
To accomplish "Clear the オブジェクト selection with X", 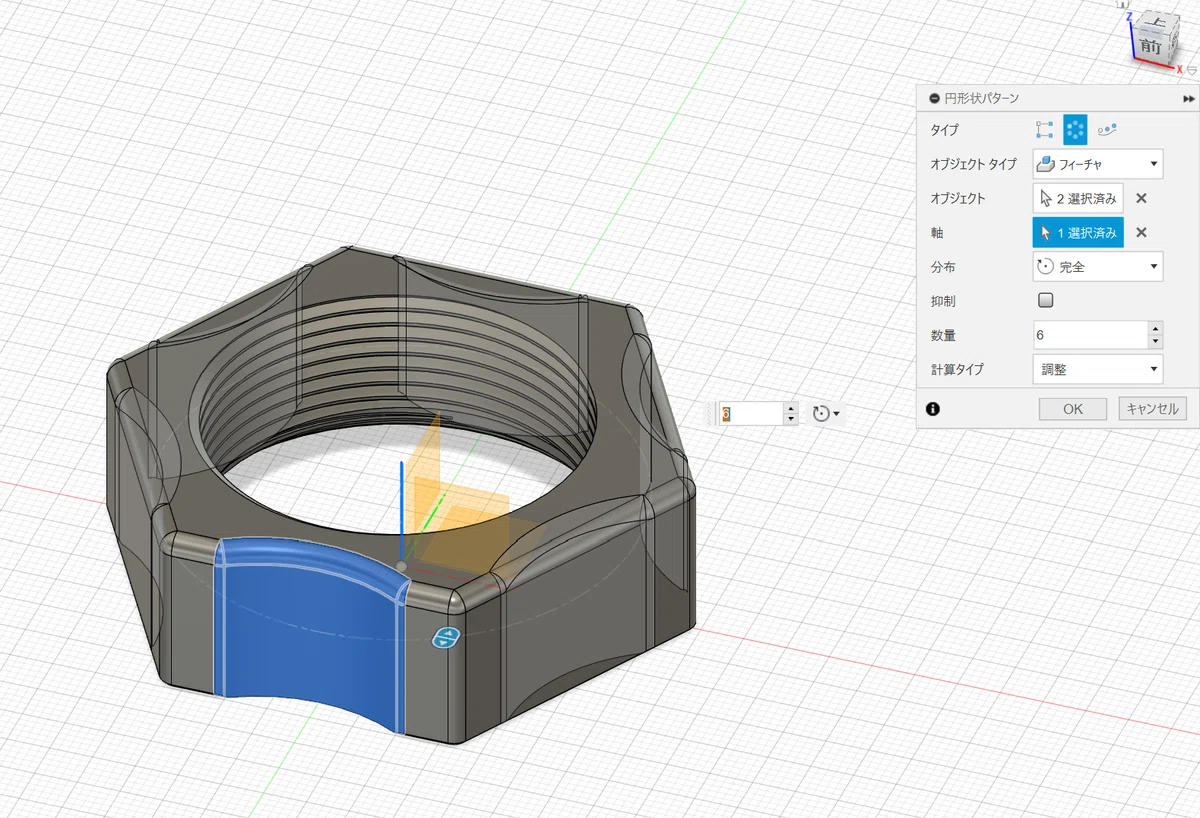I will pyautogui.click(x=1141, y=198).
